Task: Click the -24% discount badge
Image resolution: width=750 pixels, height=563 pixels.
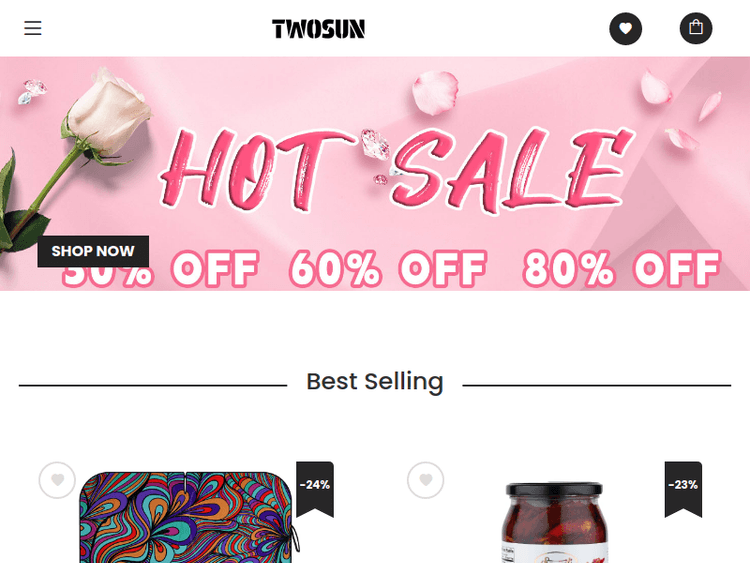Action: pyautogui.click(x=315, y=488)
